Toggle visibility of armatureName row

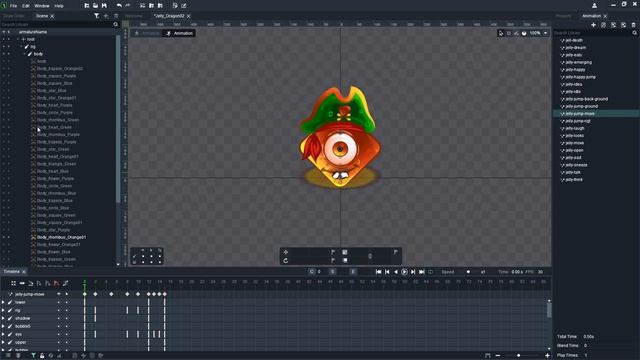pos(4,32)
